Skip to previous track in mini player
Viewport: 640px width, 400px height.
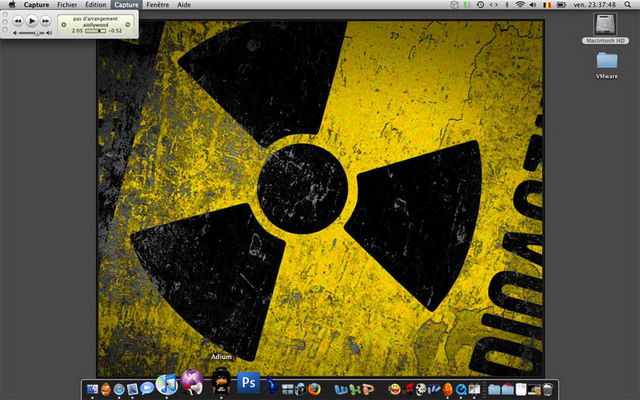pyautogui.click(x=18, y=20)
